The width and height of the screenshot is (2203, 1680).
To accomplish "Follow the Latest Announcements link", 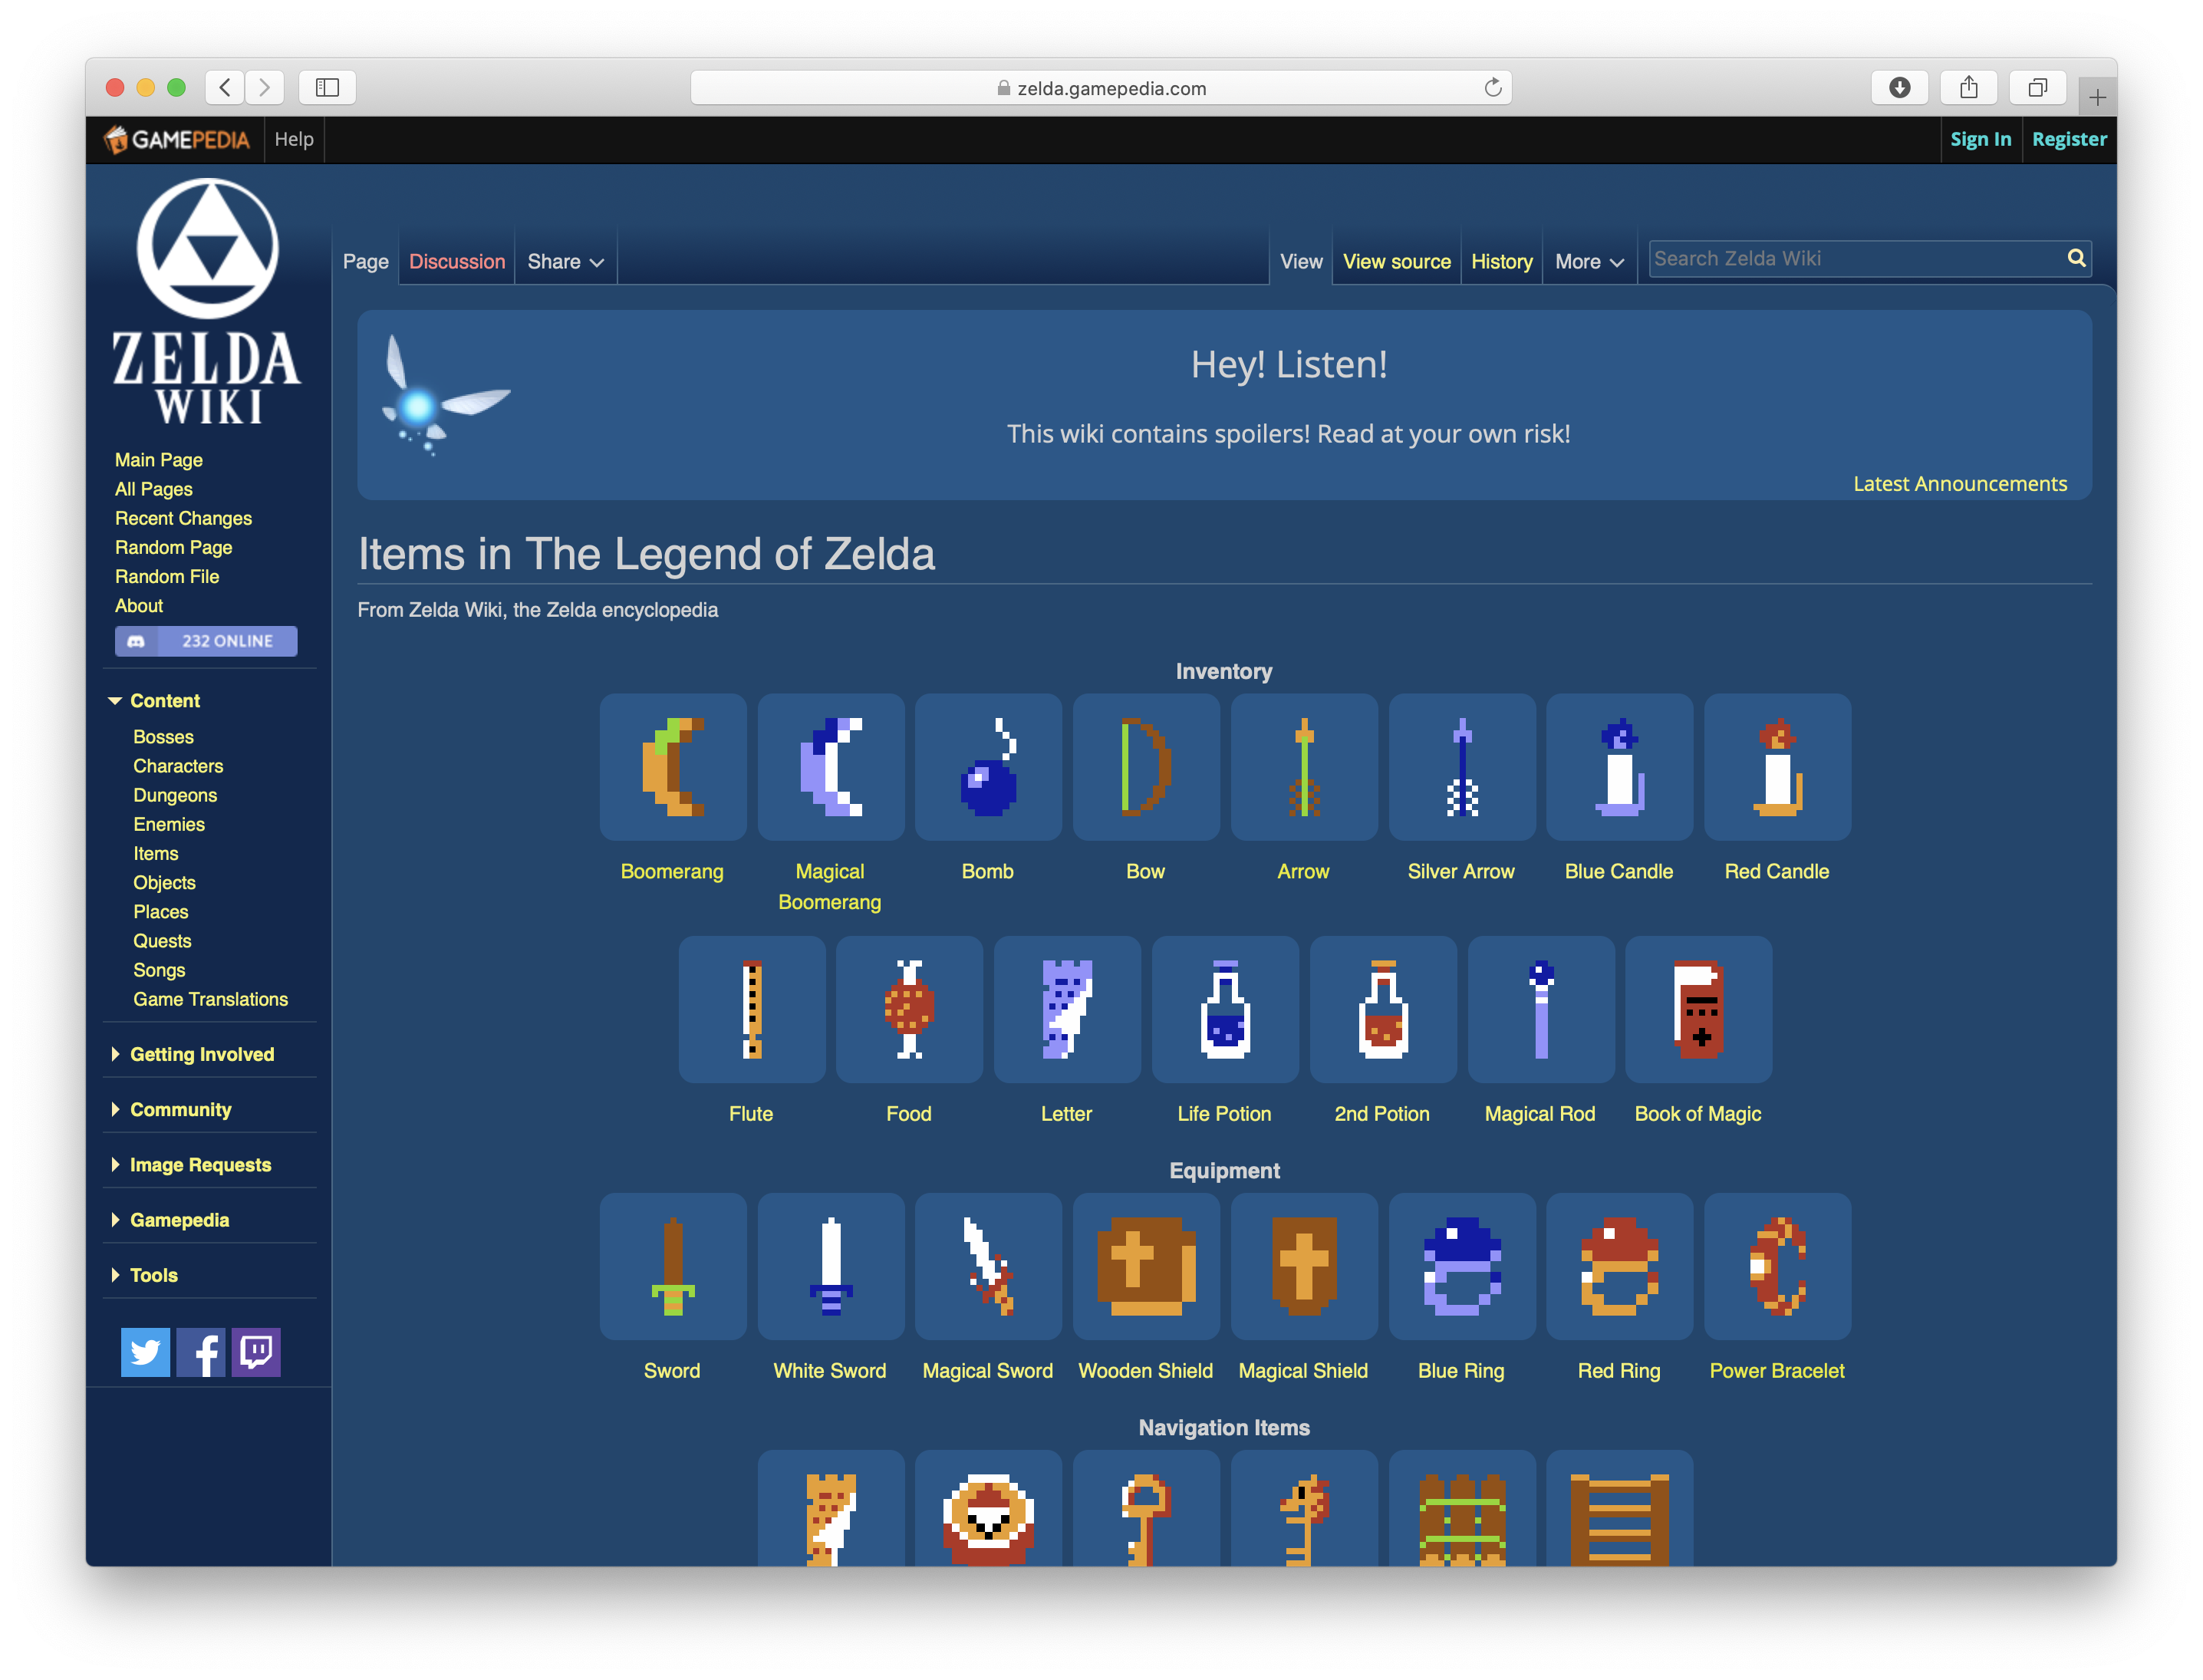I will (x=1959, y=484).
